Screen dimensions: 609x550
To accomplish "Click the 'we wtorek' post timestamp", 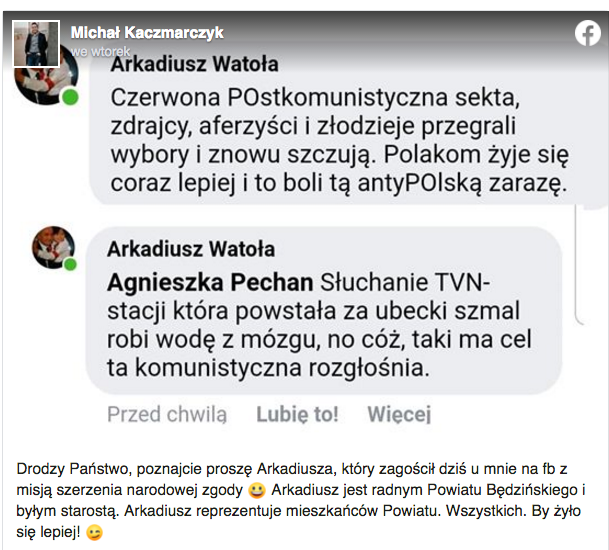I will point(100,51).
